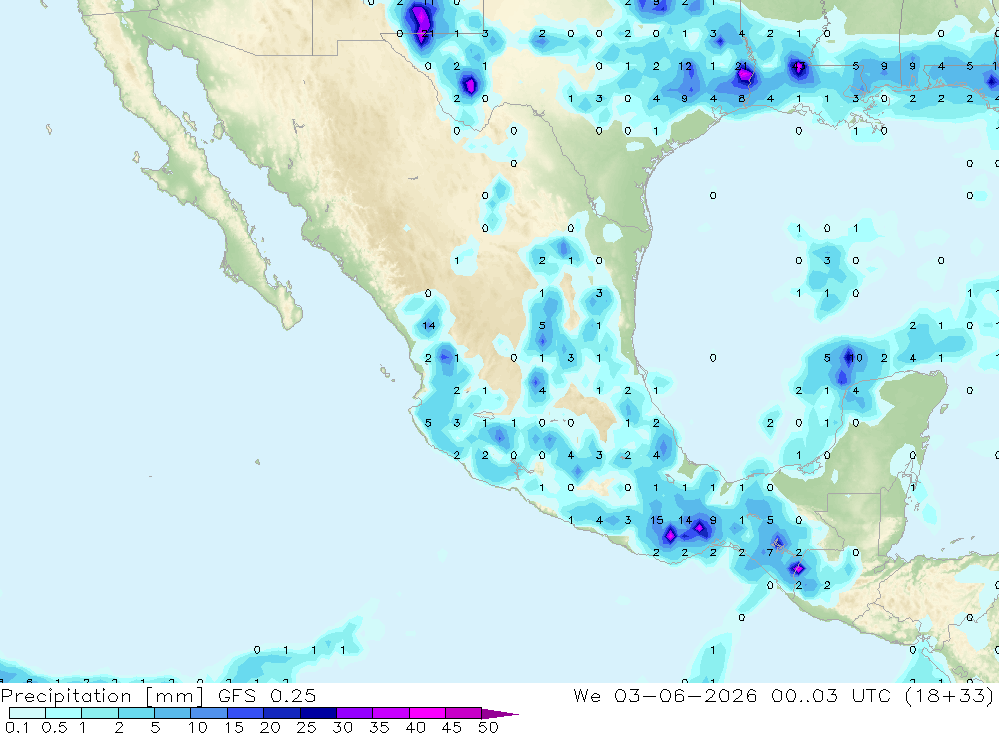Click the 'GFS 0.25' model label
The height and width of the screenshot is (733, 1000).
pyautogui.click(x=267, y=695)
